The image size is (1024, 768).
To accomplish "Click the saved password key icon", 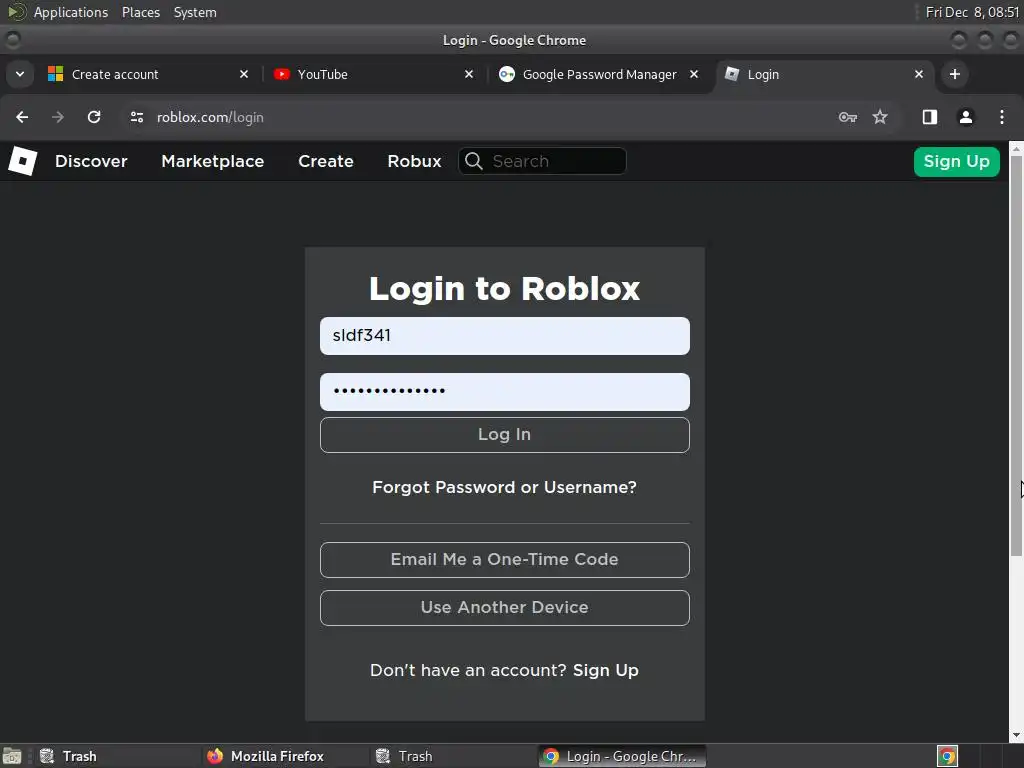I will [x=848, y=117].
